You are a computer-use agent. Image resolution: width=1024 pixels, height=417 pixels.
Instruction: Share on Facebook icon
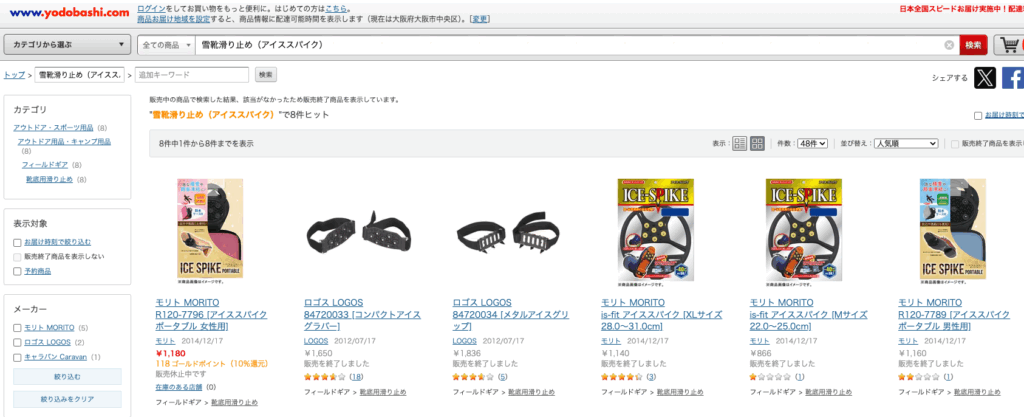[x=1013, y=78]
